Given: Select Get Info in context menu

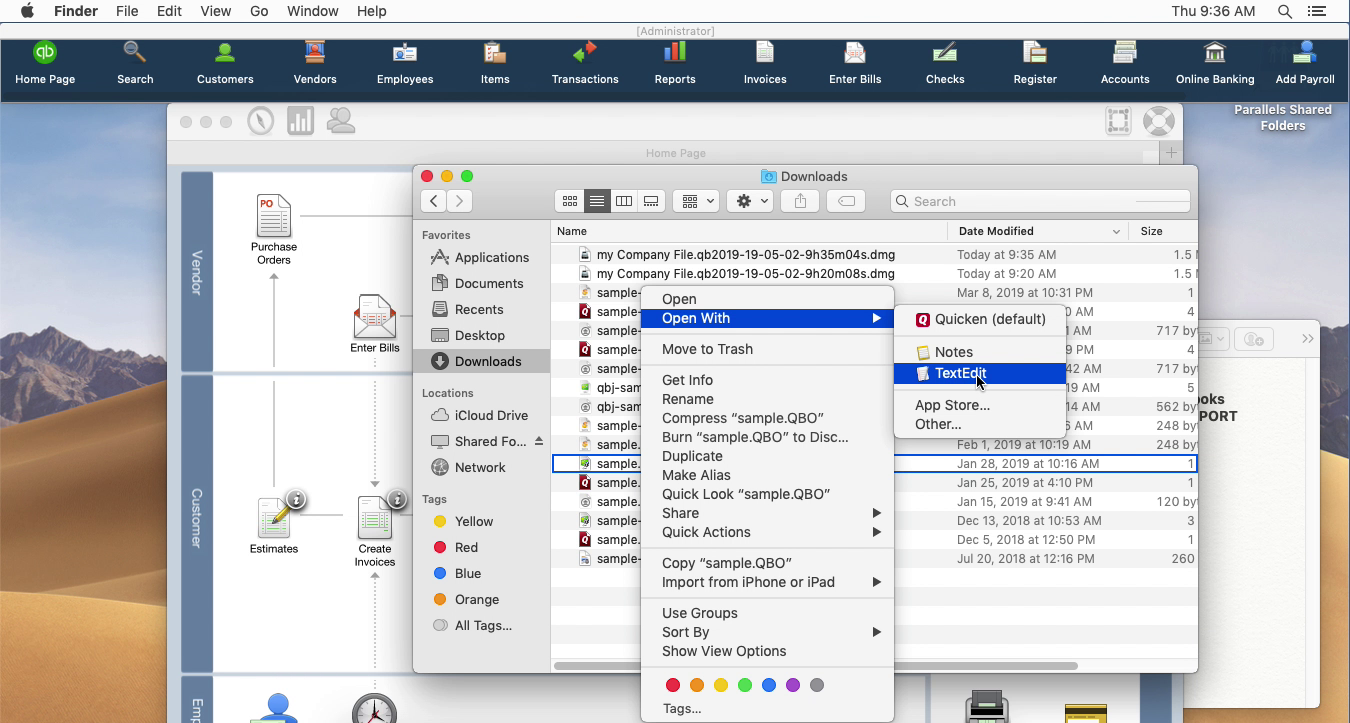Looking at the screenshot, I should coord(767,380).
